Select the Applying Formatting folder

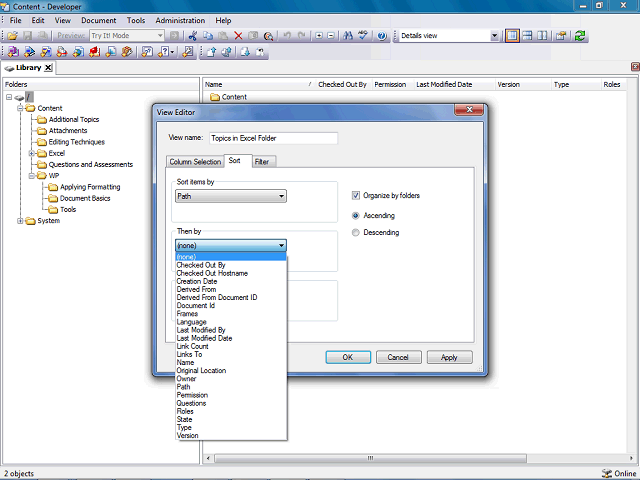click(90, 187)
